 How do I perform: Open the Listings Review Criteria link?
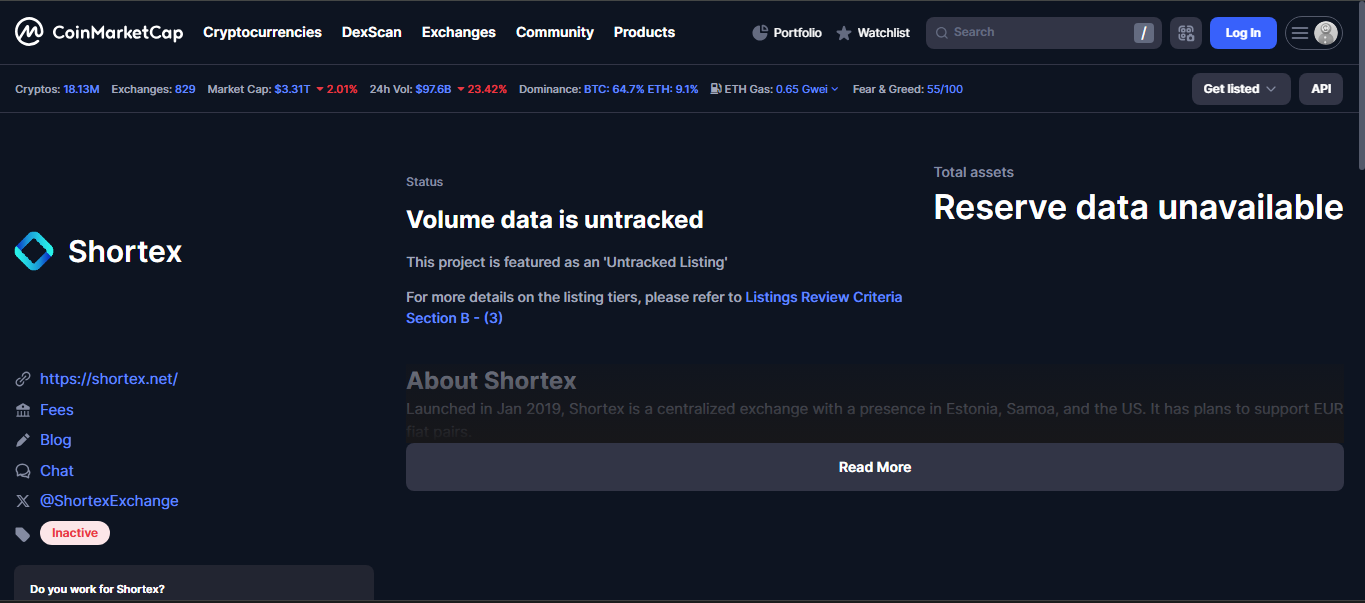[823, 296]
